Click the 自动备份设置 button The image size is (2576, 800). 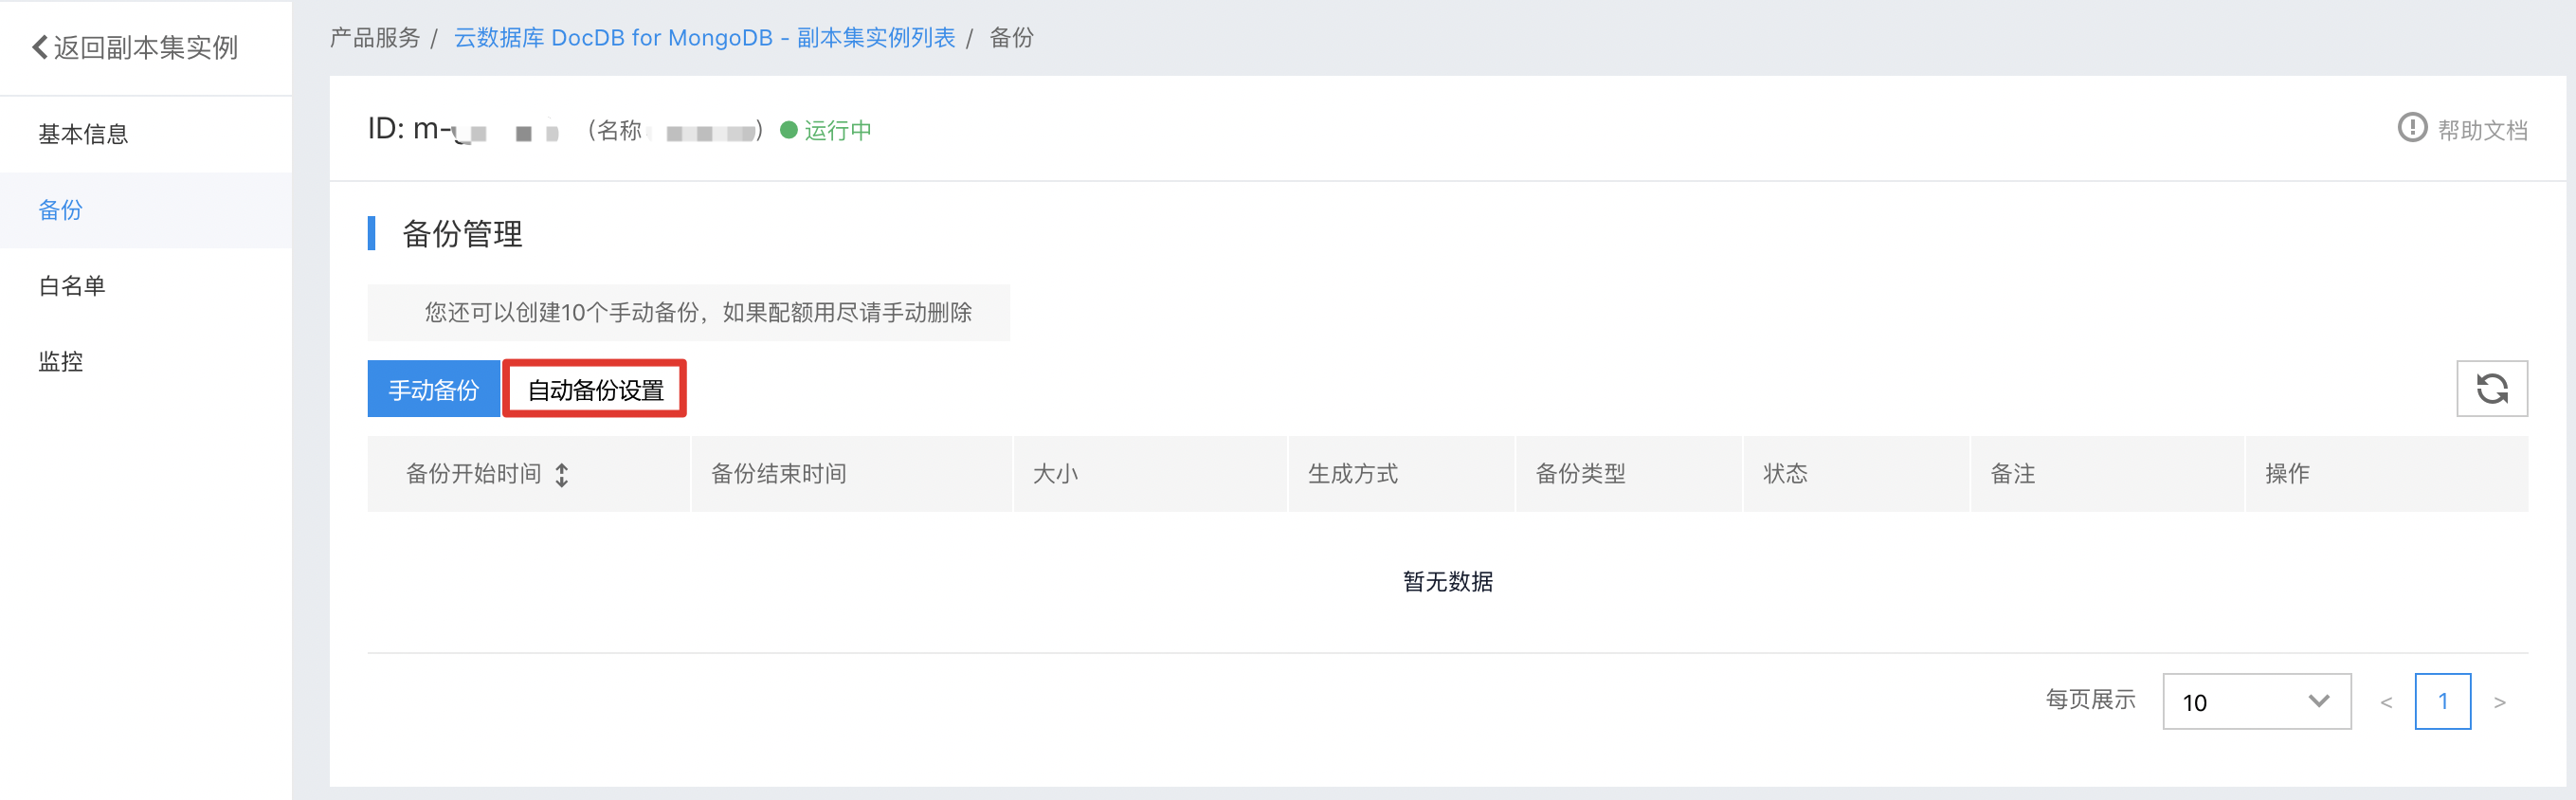coord(595,389)
